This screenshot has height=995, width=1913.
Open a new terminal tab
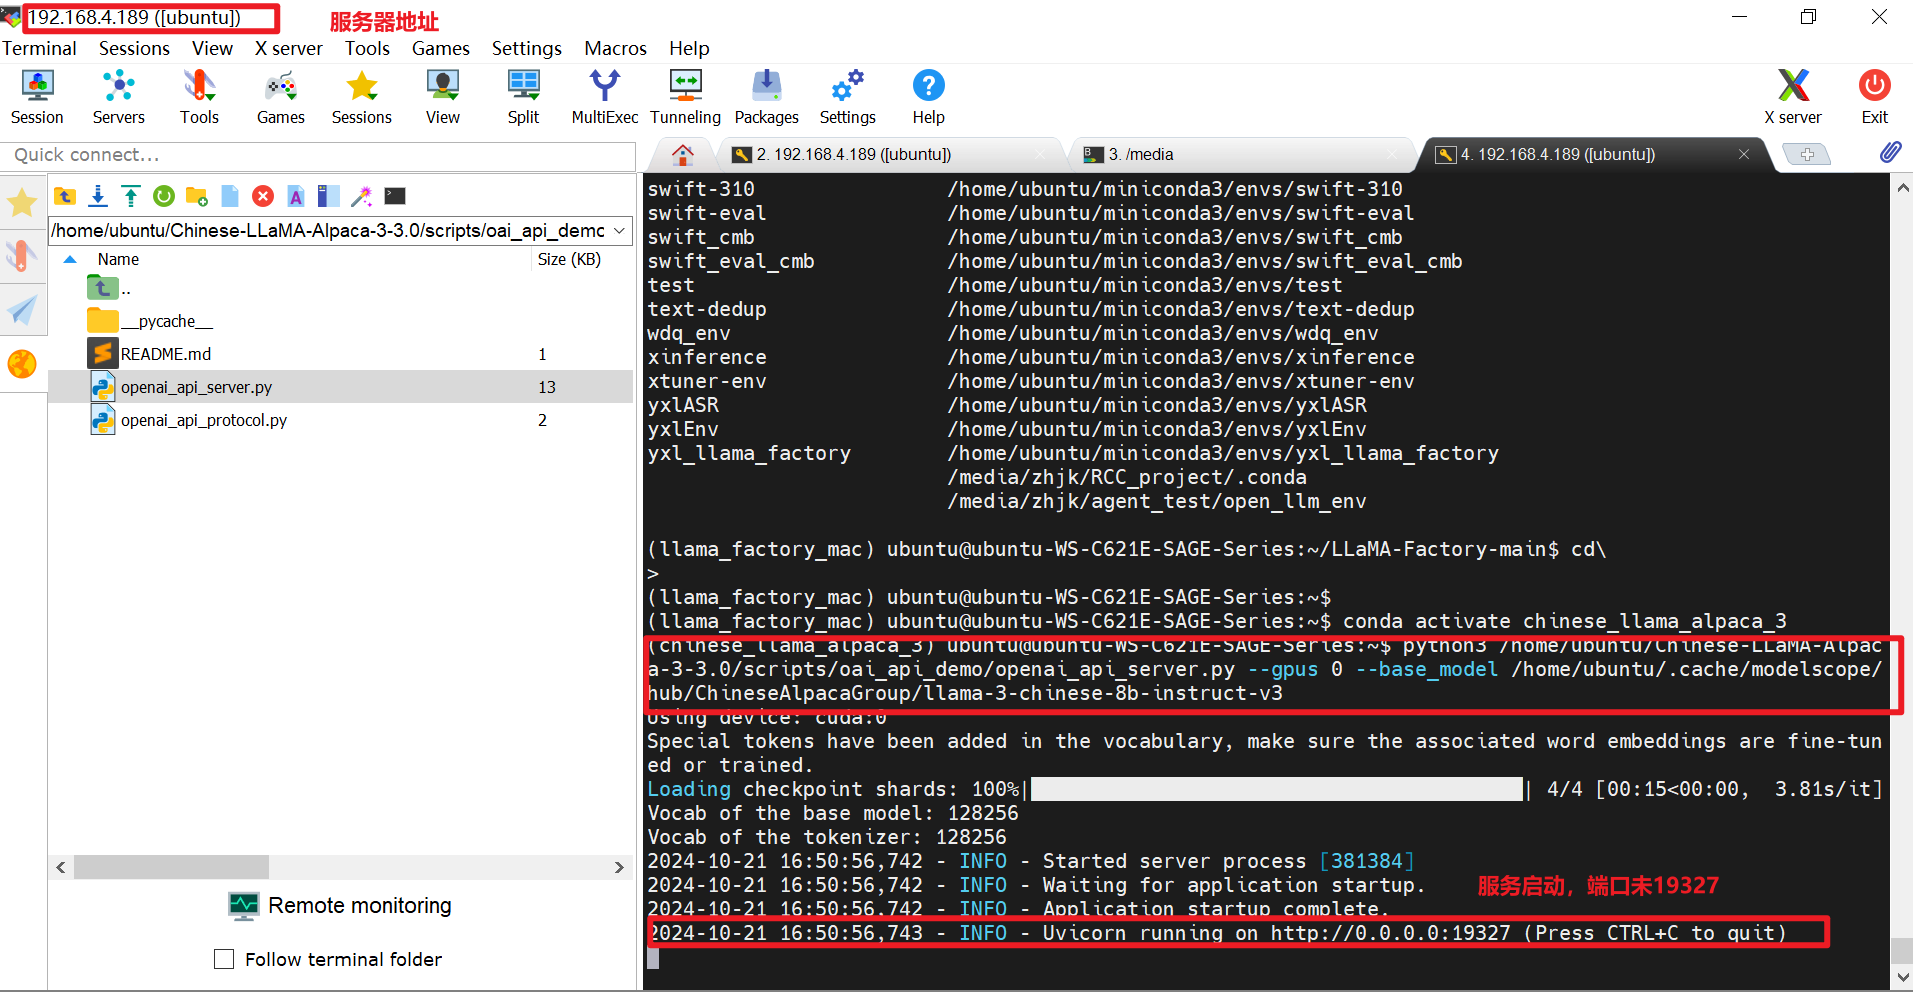click(x=1807, y=155)
